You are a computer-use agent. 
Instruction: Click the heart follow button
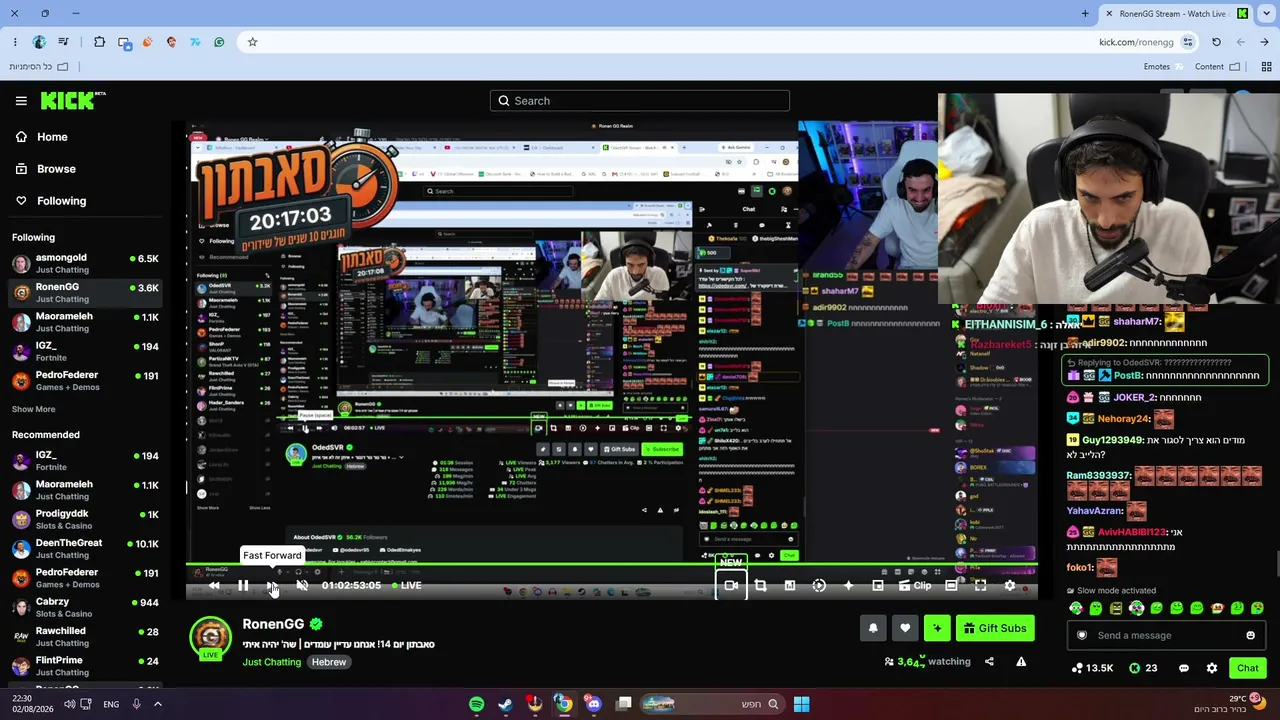[905, 628]
